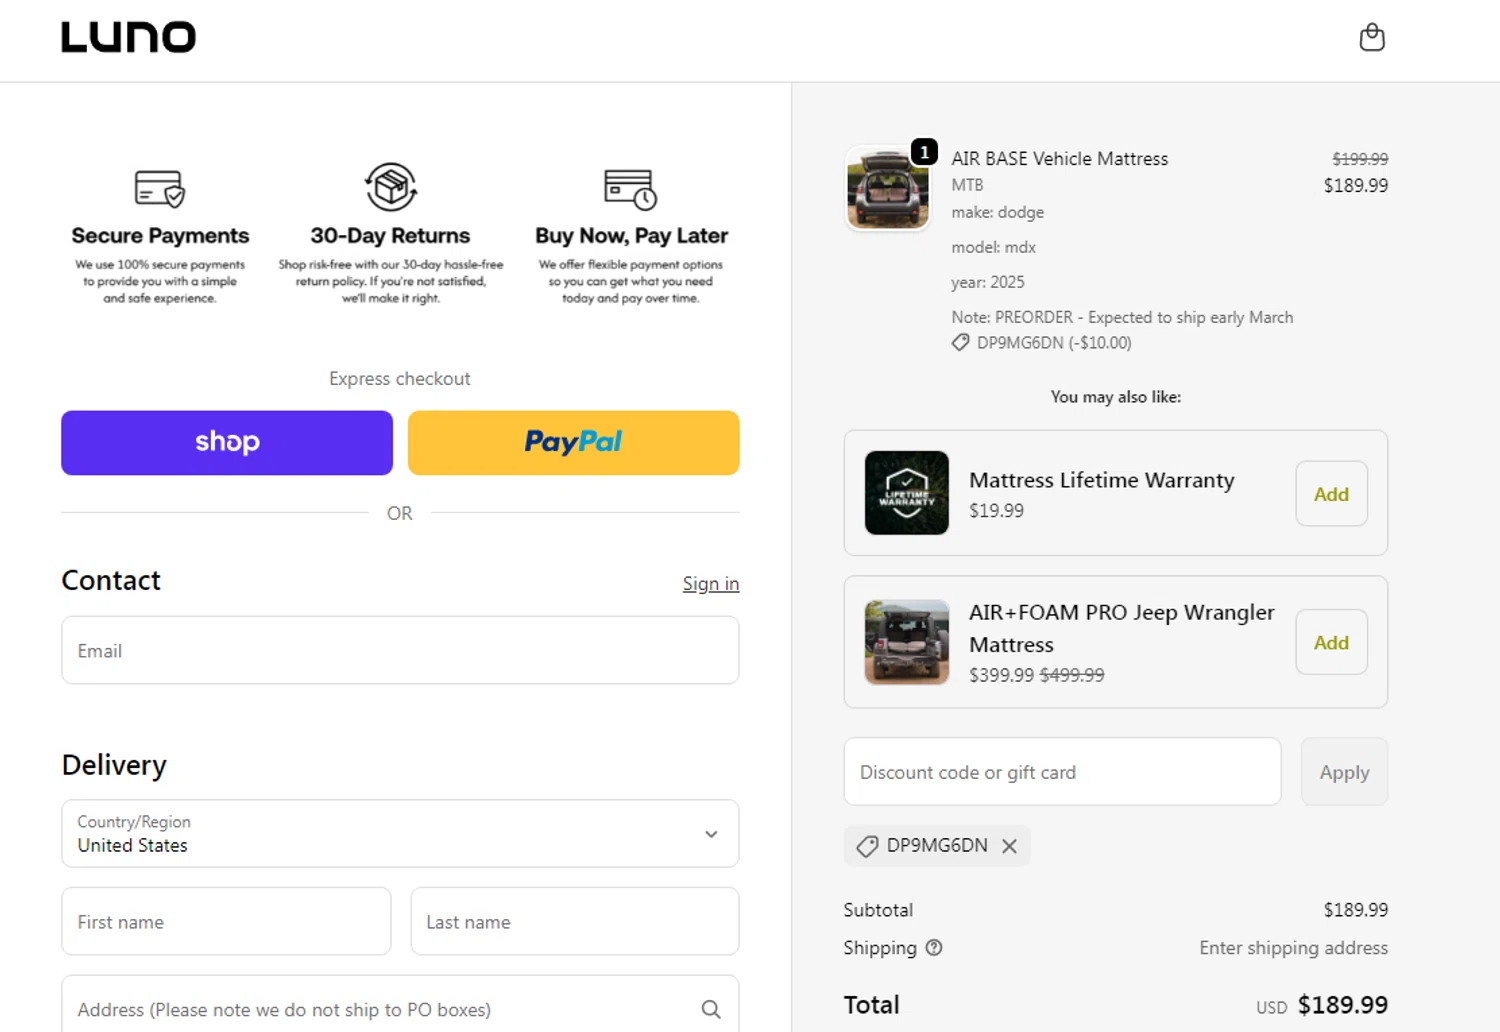Click the Delivery heading
The width and height of the screenshot is (1500, 1032).
click(114, 765)
